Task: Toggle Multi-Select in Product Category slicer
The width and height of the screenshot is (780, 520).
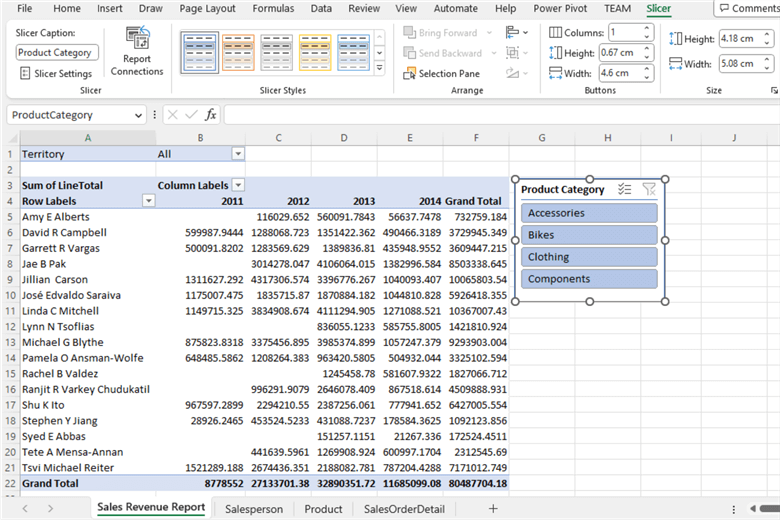Action: coord(624,189)
